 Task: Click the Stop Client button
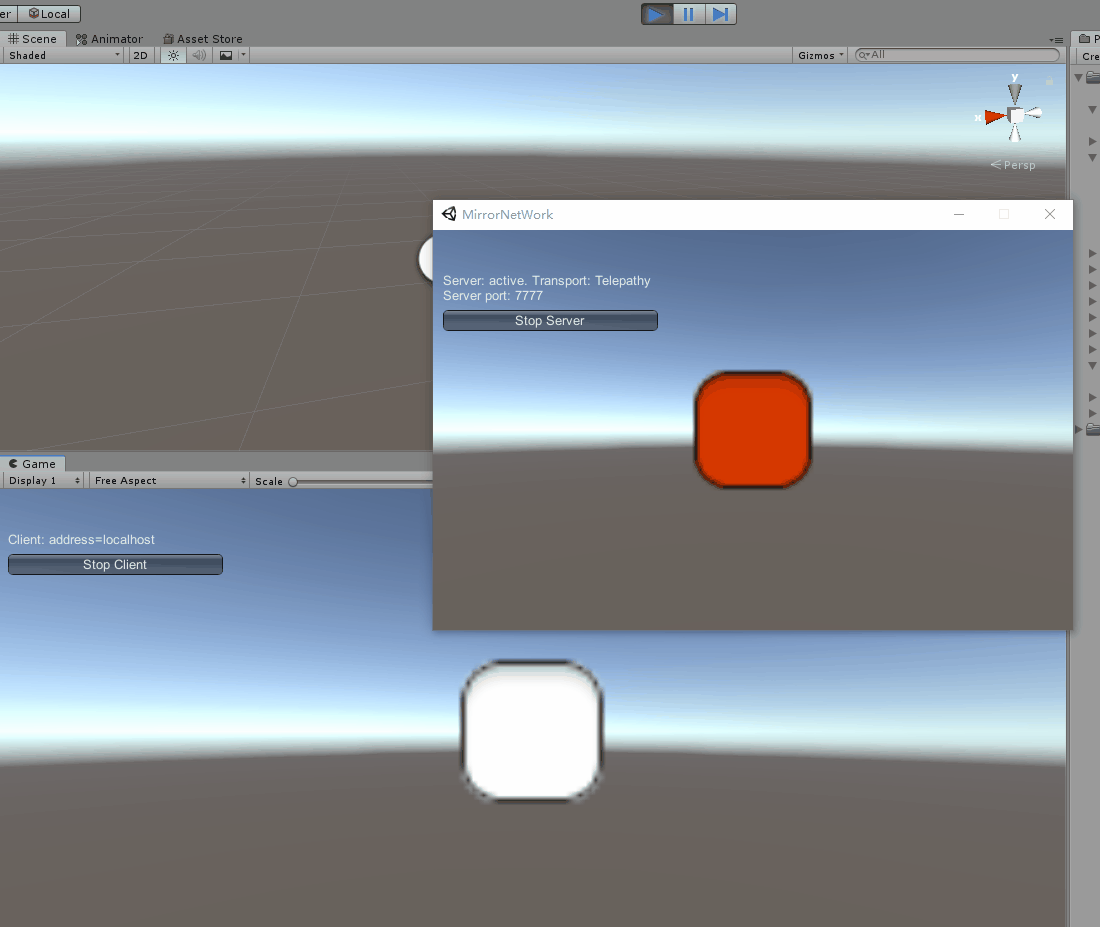(115, 565)
